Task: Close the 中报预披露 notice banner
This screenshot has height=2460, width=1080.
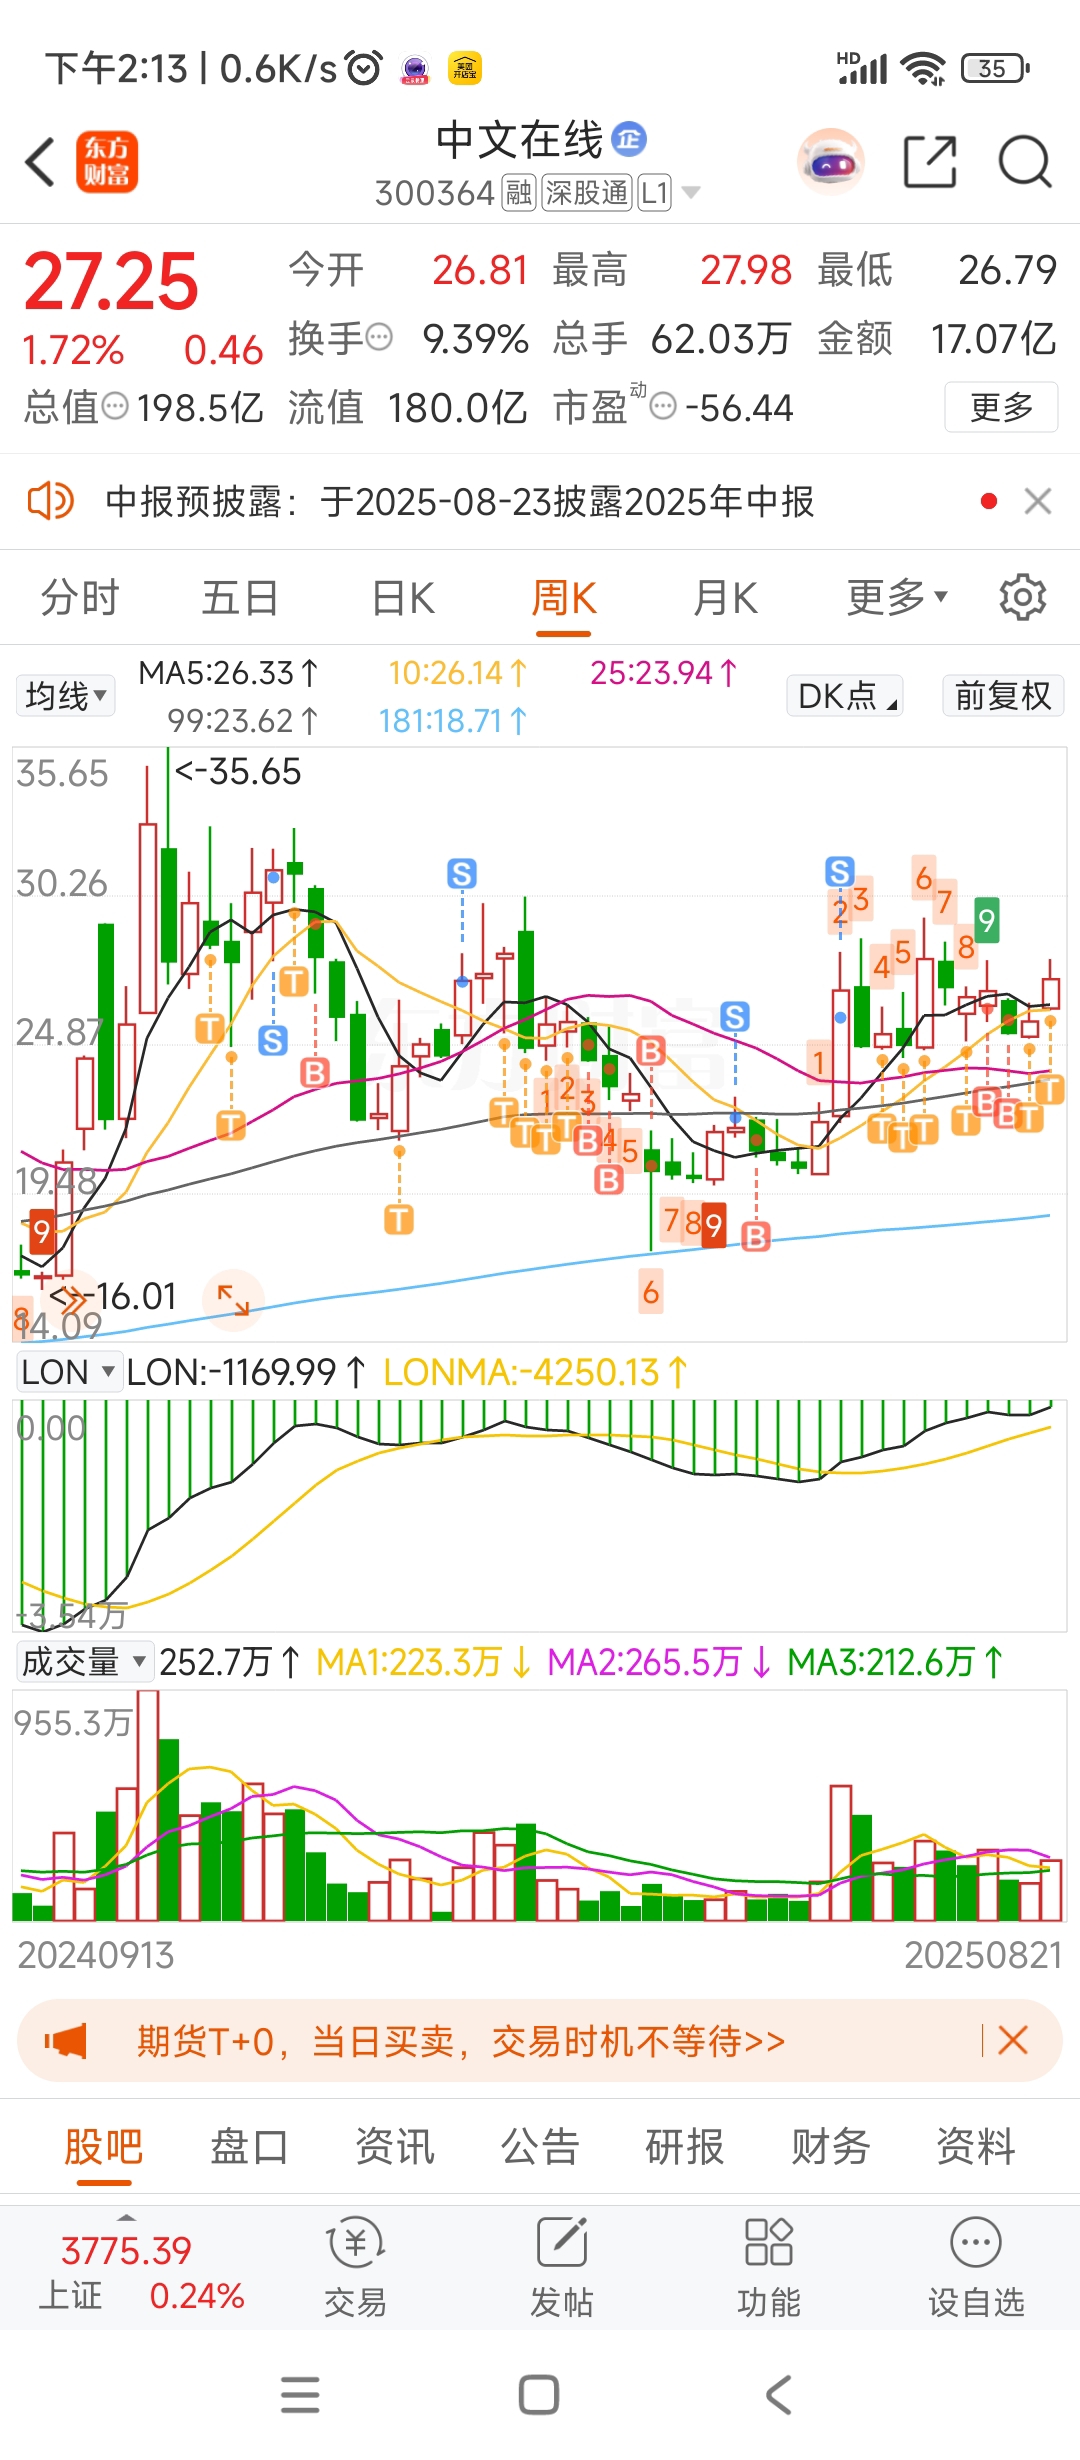Action: pyautogui.click(x=1038, y=501)
